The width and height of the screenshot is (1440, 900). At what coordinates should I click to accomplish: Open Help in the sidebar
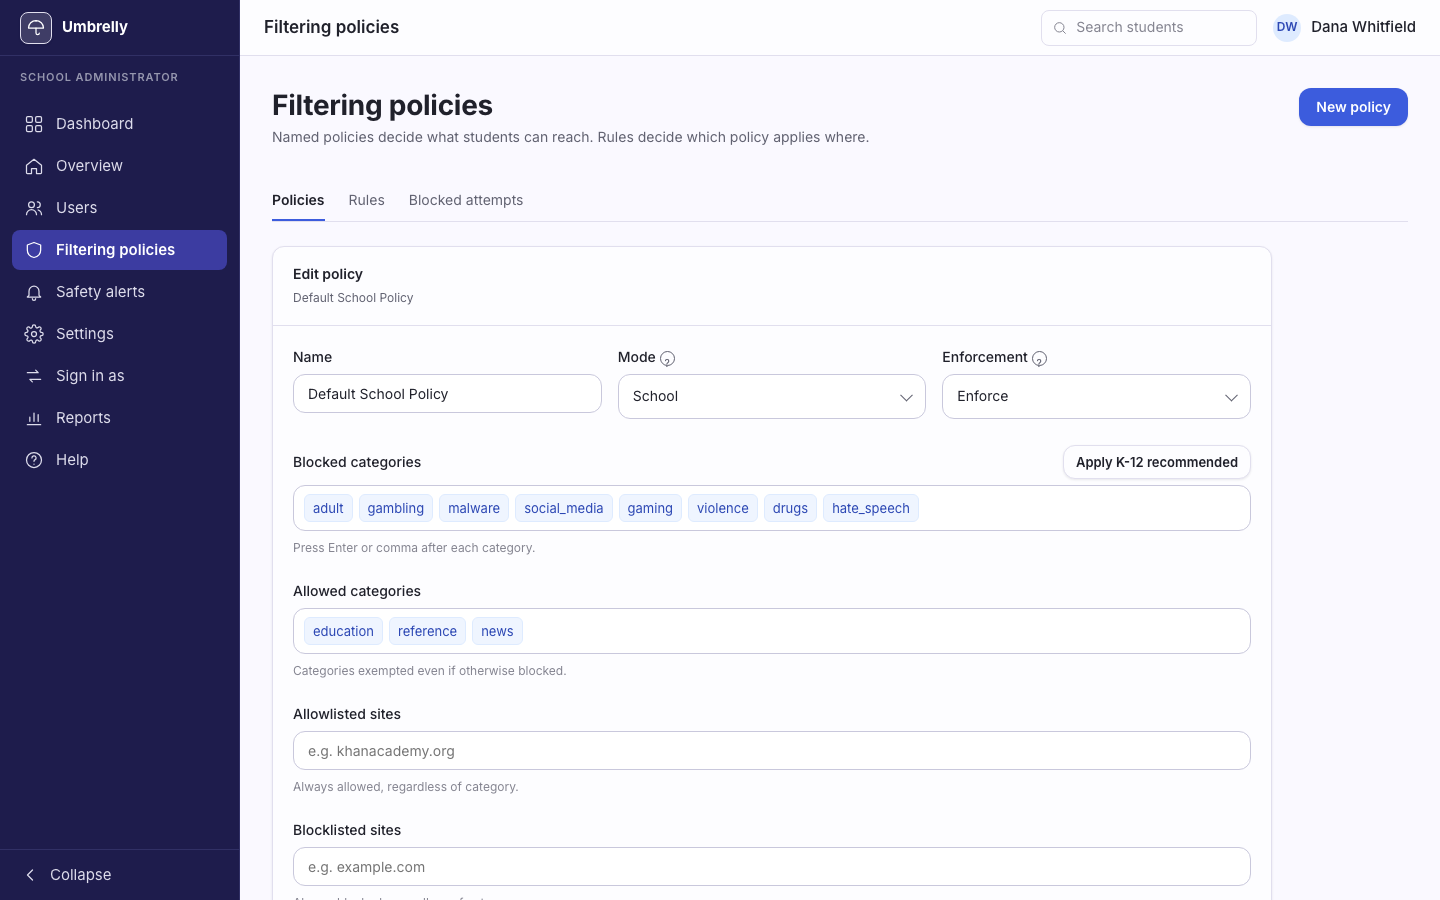[119, 460]
